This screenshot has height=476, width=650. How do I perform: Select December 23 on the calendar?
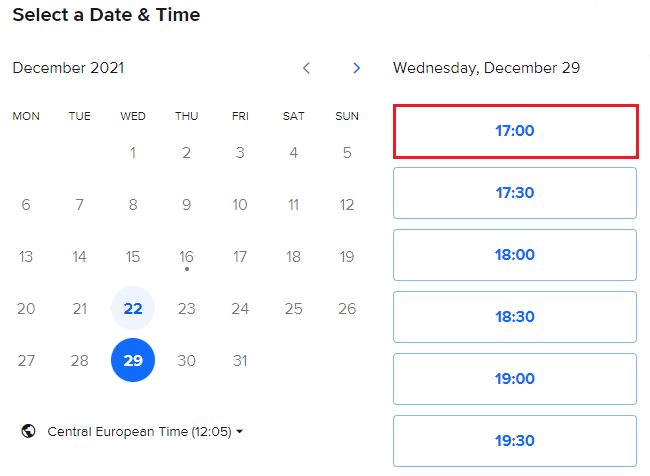(x=186, y=308)
